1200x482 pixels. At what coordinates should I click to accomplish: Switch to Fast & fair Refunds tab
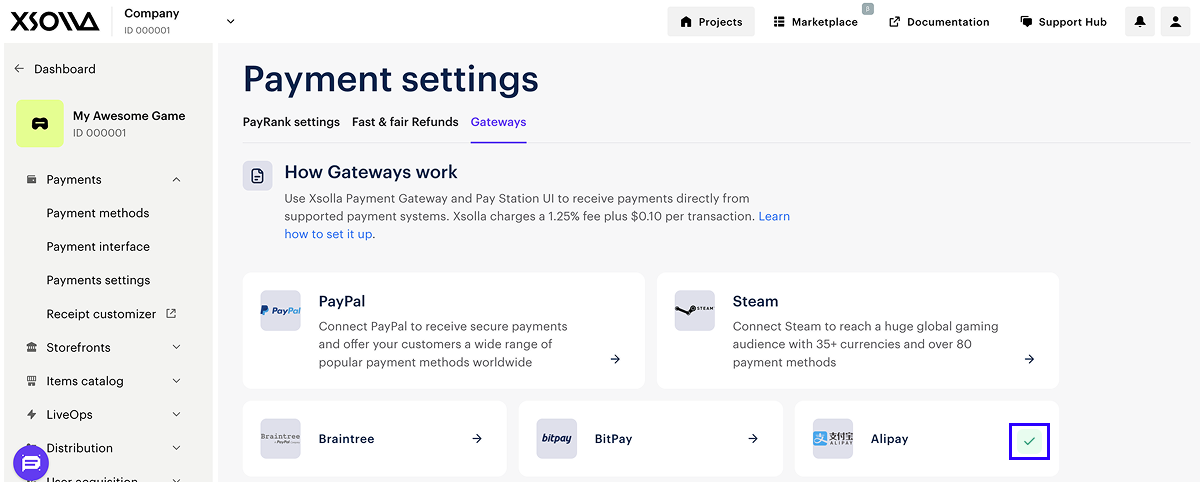pos(405,122)
